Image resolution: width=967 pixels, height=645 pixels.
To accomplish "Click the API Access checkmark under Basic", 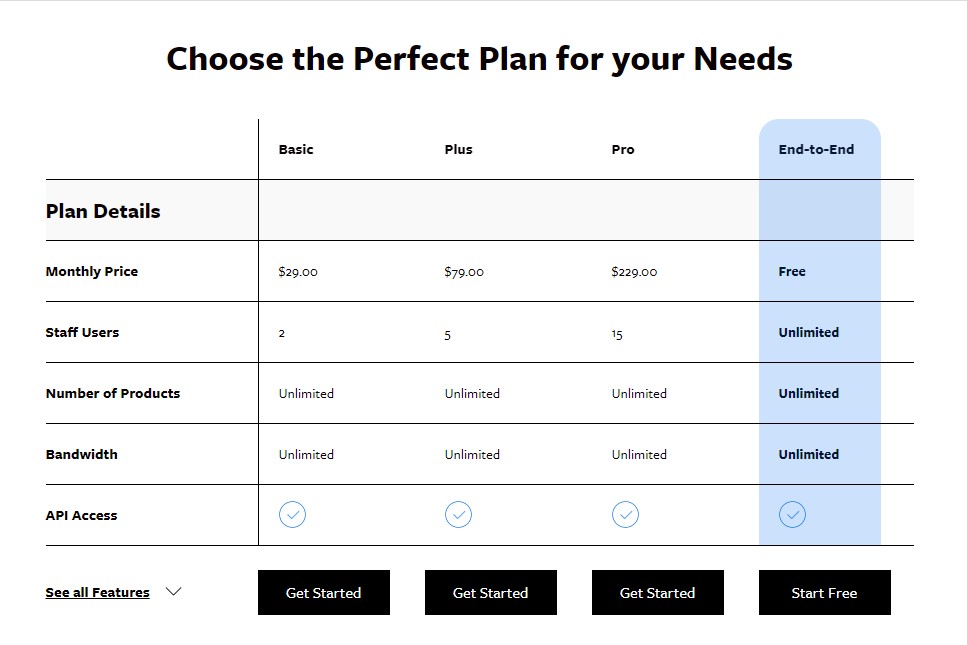I will click(x=292, y=515).
